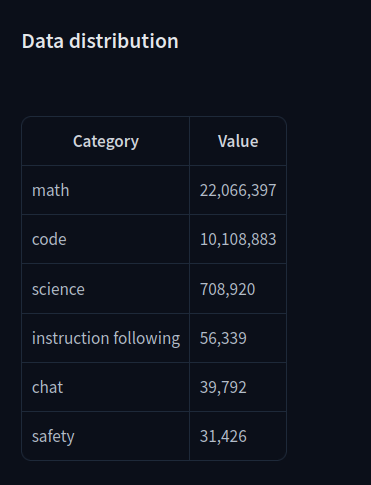Click the empty area after 708,920

click(x=271, y=289)
